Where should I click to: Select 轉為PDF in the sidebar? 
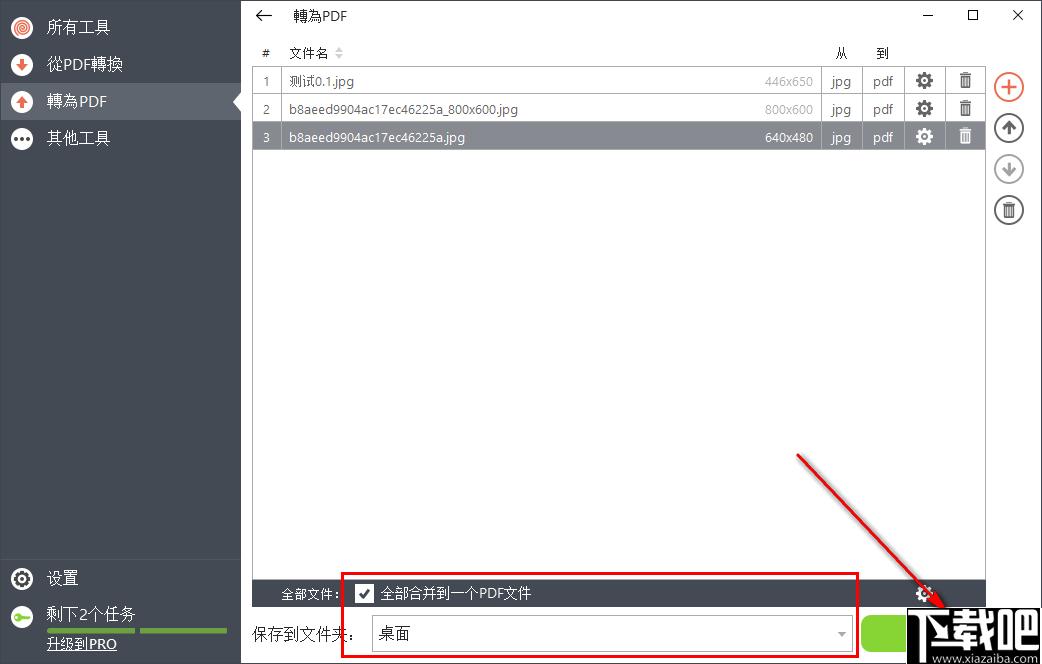(x=120, y=102)
